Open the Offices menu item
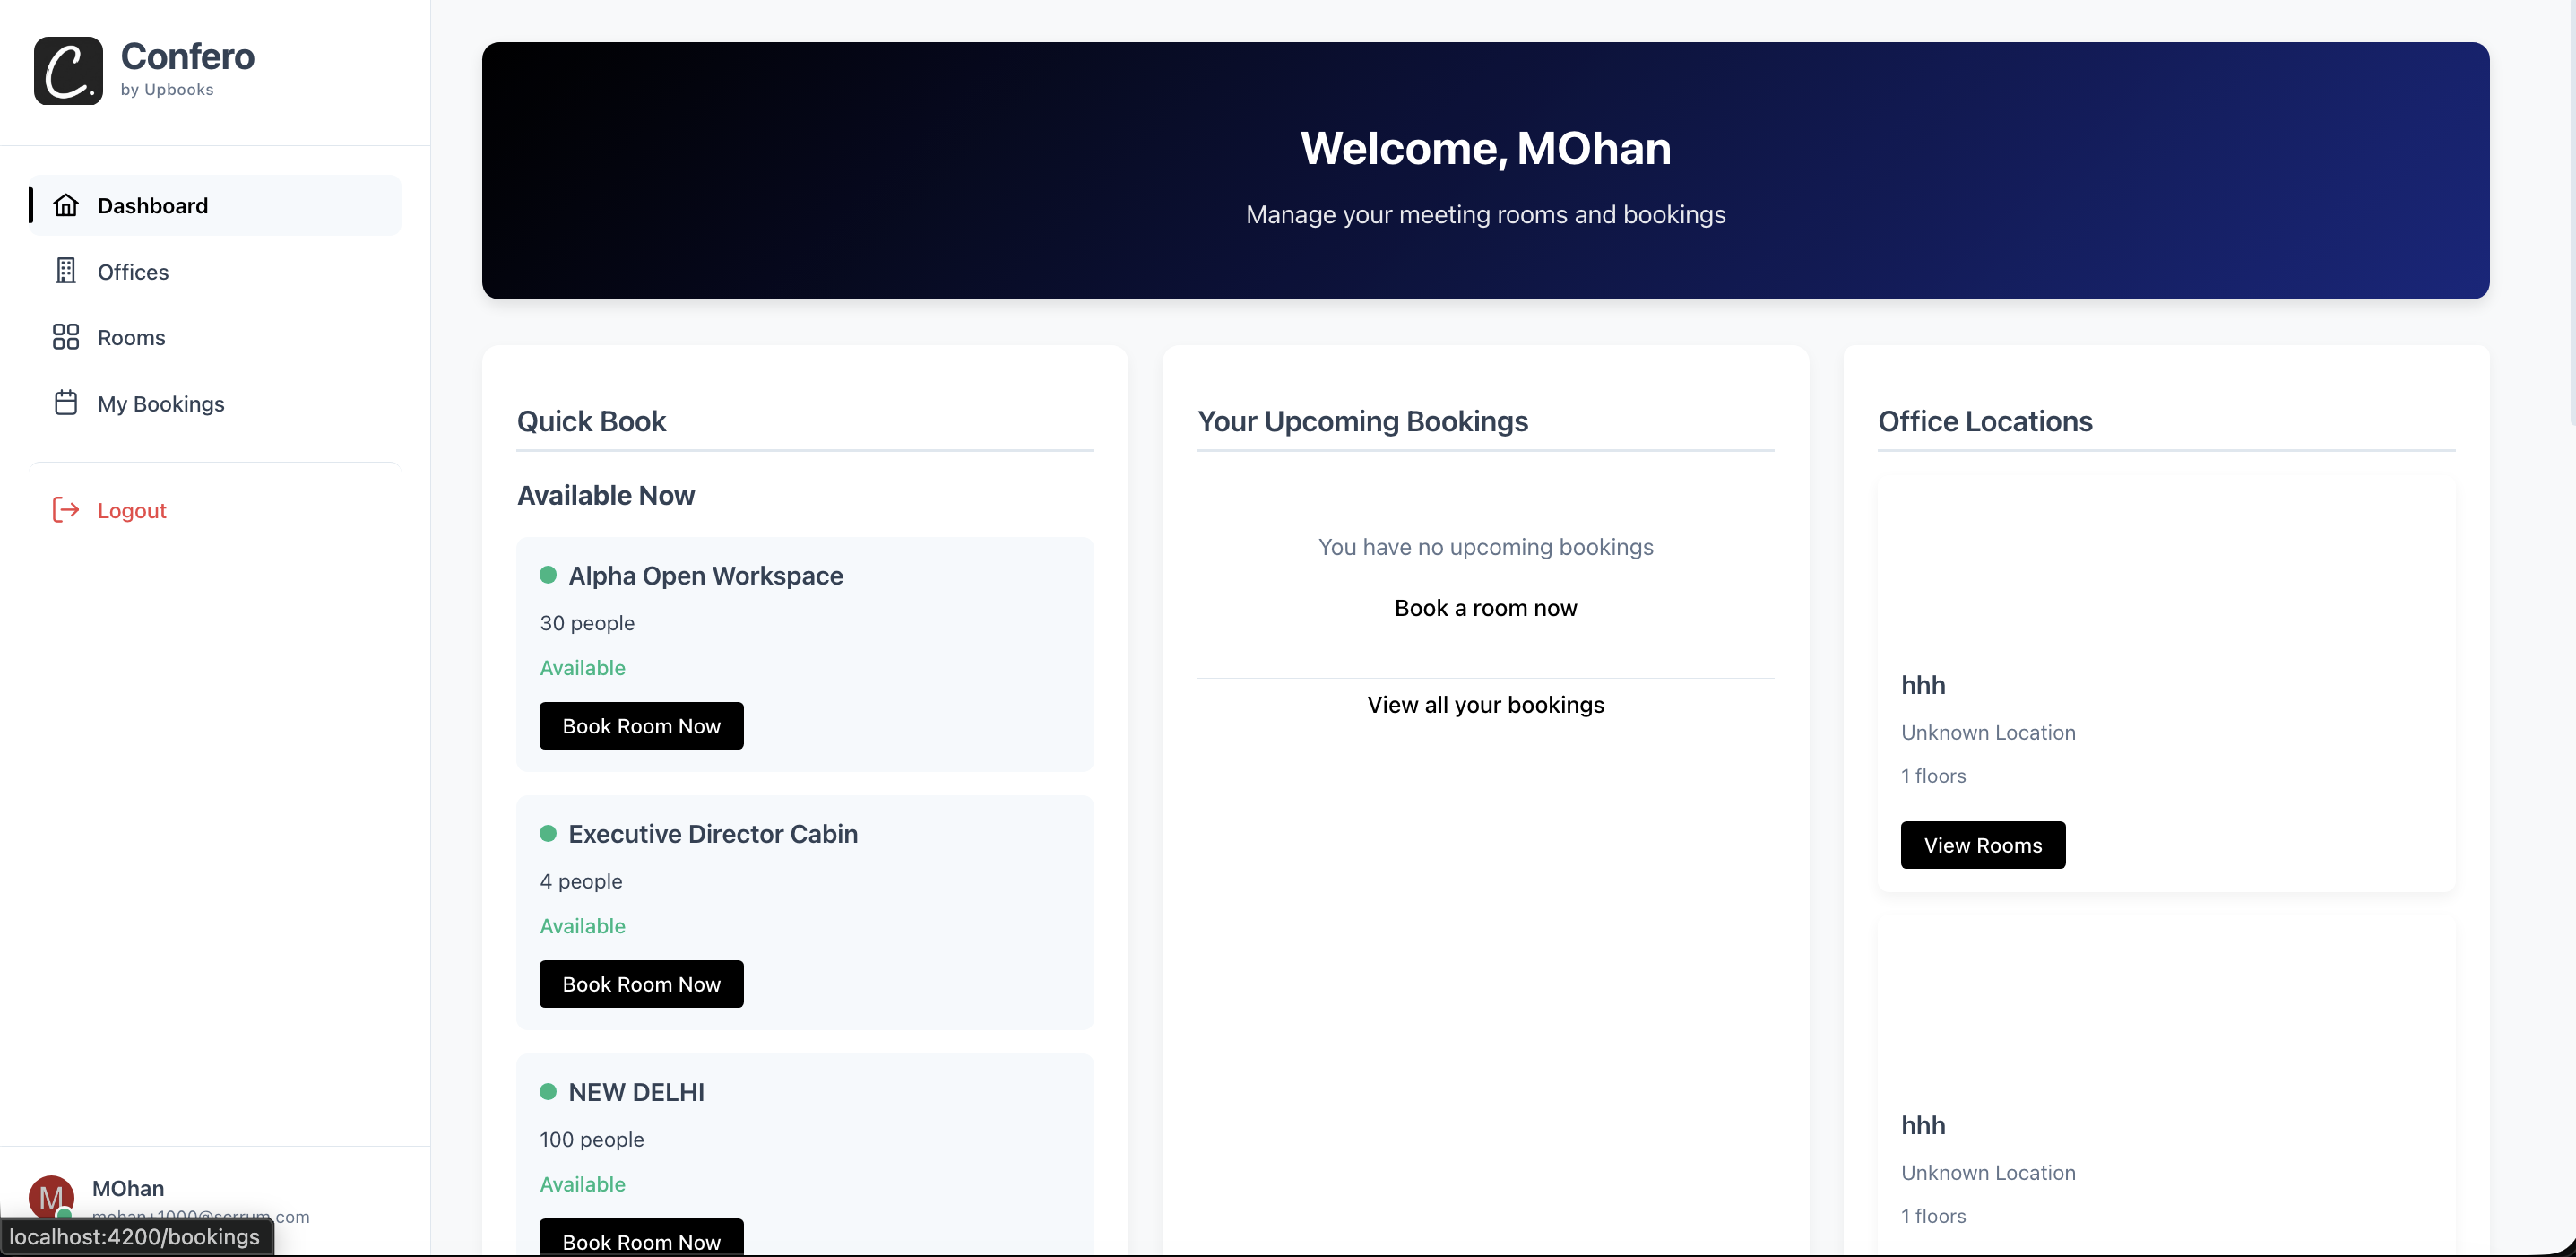2576x1257 pixels. pyautogui.click(x=133, y=272)
